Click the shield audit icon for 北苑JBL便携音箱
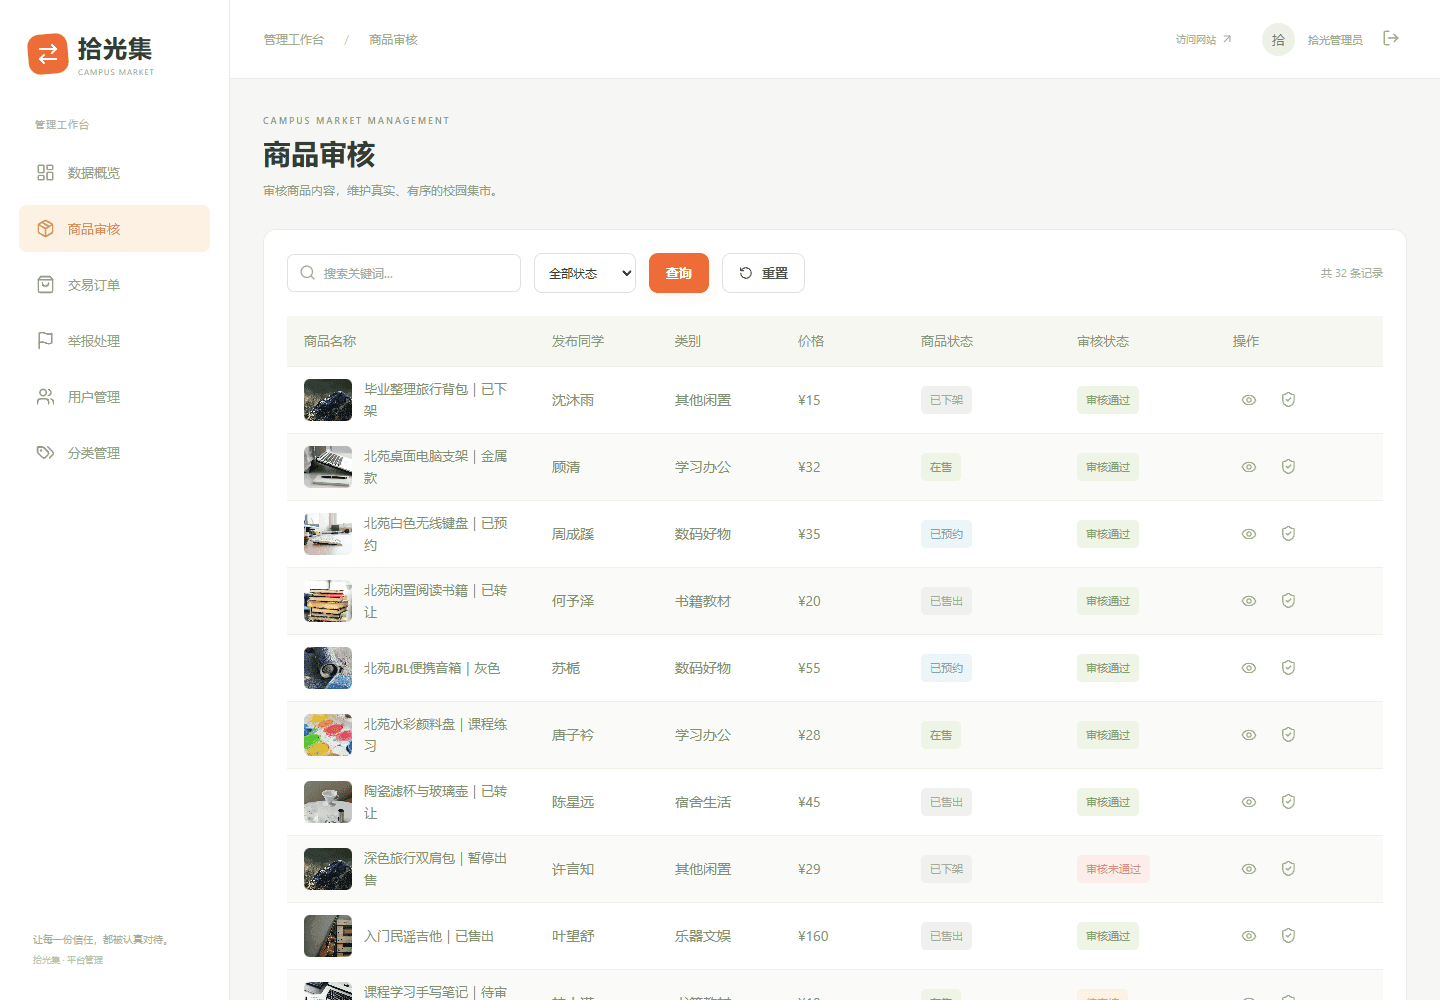Screen dimensions: 1440x1000 point(1288,668)
